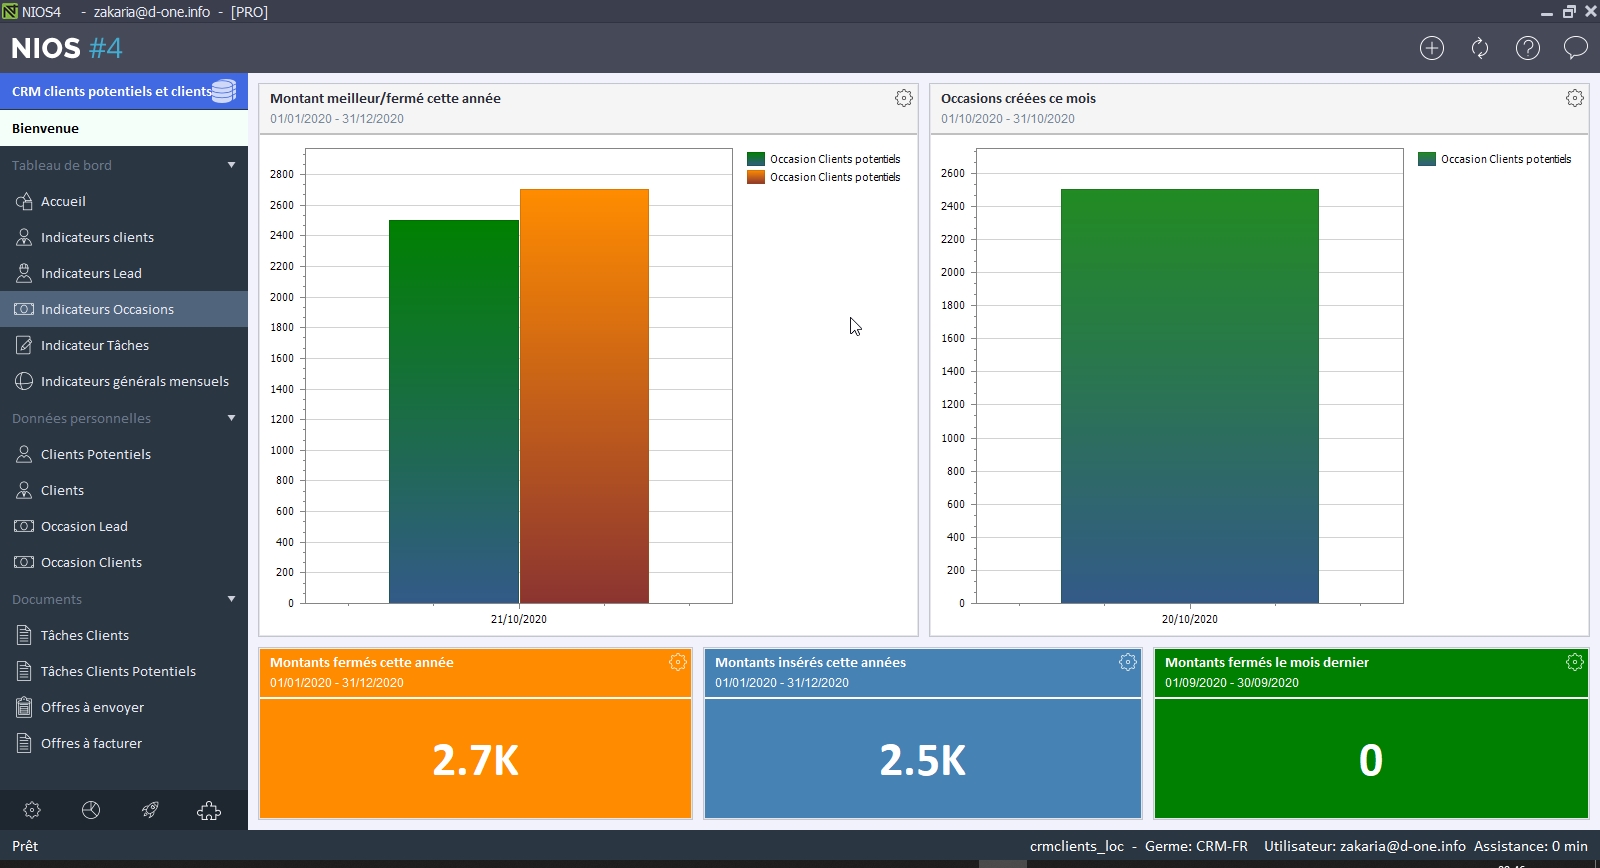Open Indicateur Tâches in sidebar
Viewport: 1600px width, 868px height.
(x=94, y=345)
